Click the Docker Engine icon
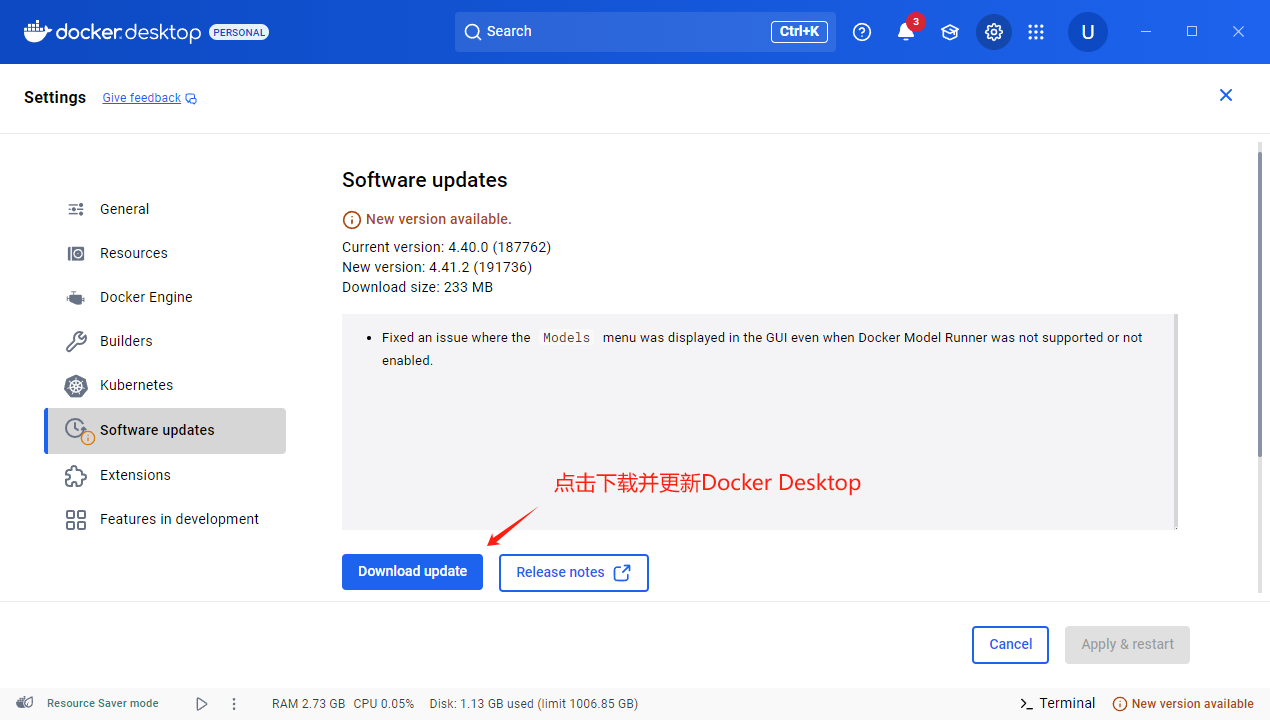The width and height of the screenshot is (1270, 720). click(76, 297)
